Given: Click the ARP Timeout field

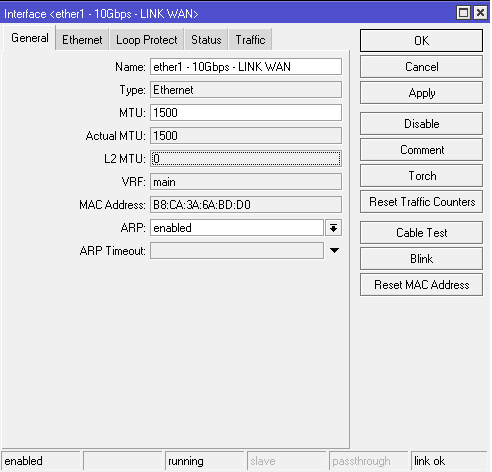Looking at the screenshot, I should tap(237, 251).
